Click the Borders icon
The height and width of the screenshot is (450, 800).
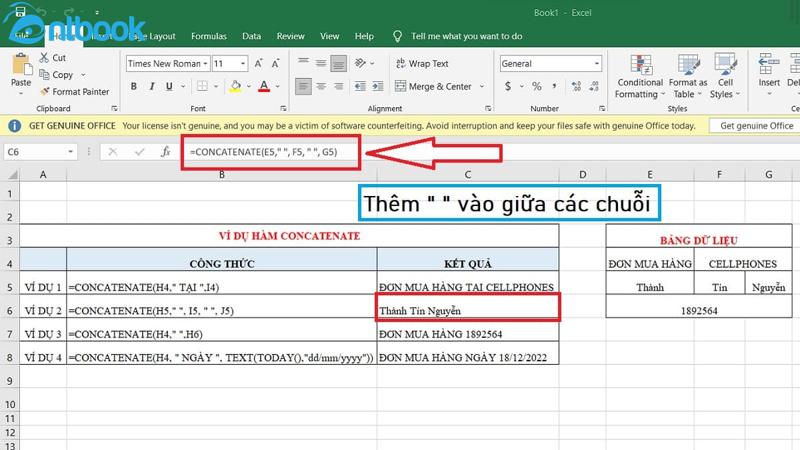(x=203, y=86)
